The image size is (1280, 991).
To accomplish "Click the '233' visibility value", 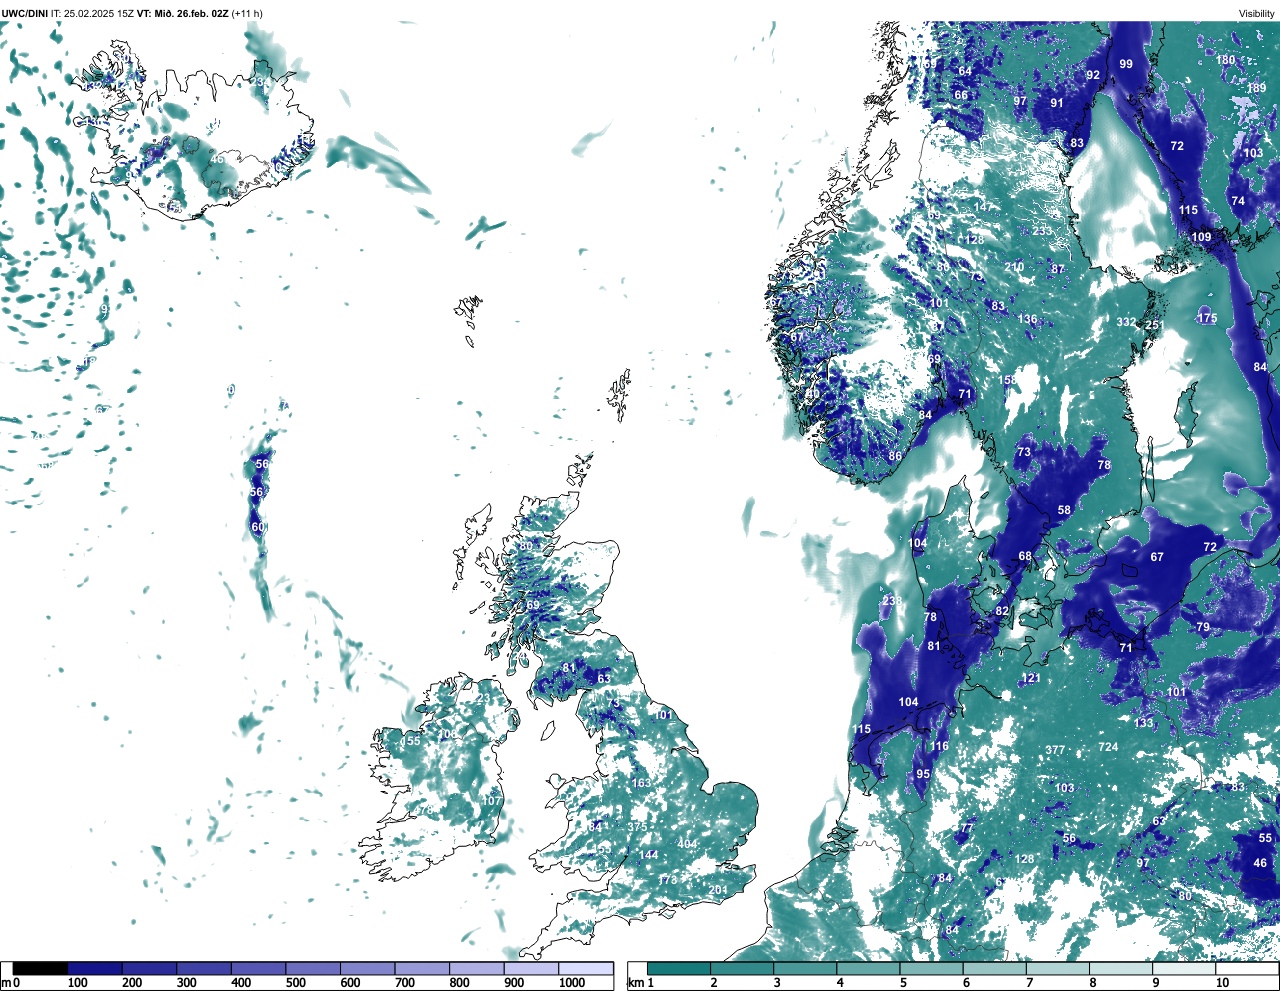I will click(x=1042, y=230).
